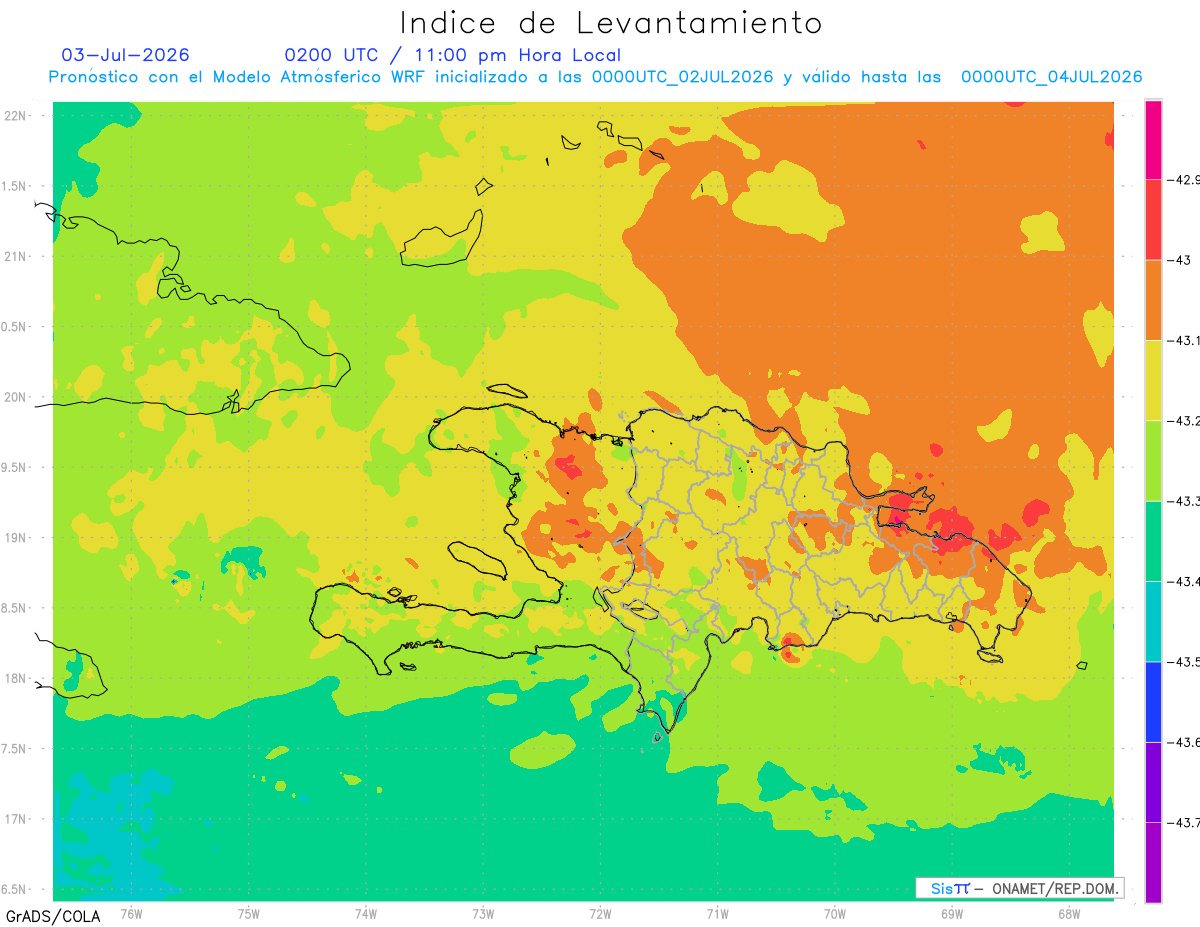Click the '20N' latitude label
This screenshot has width=1200, height=927.
point(17,397)
